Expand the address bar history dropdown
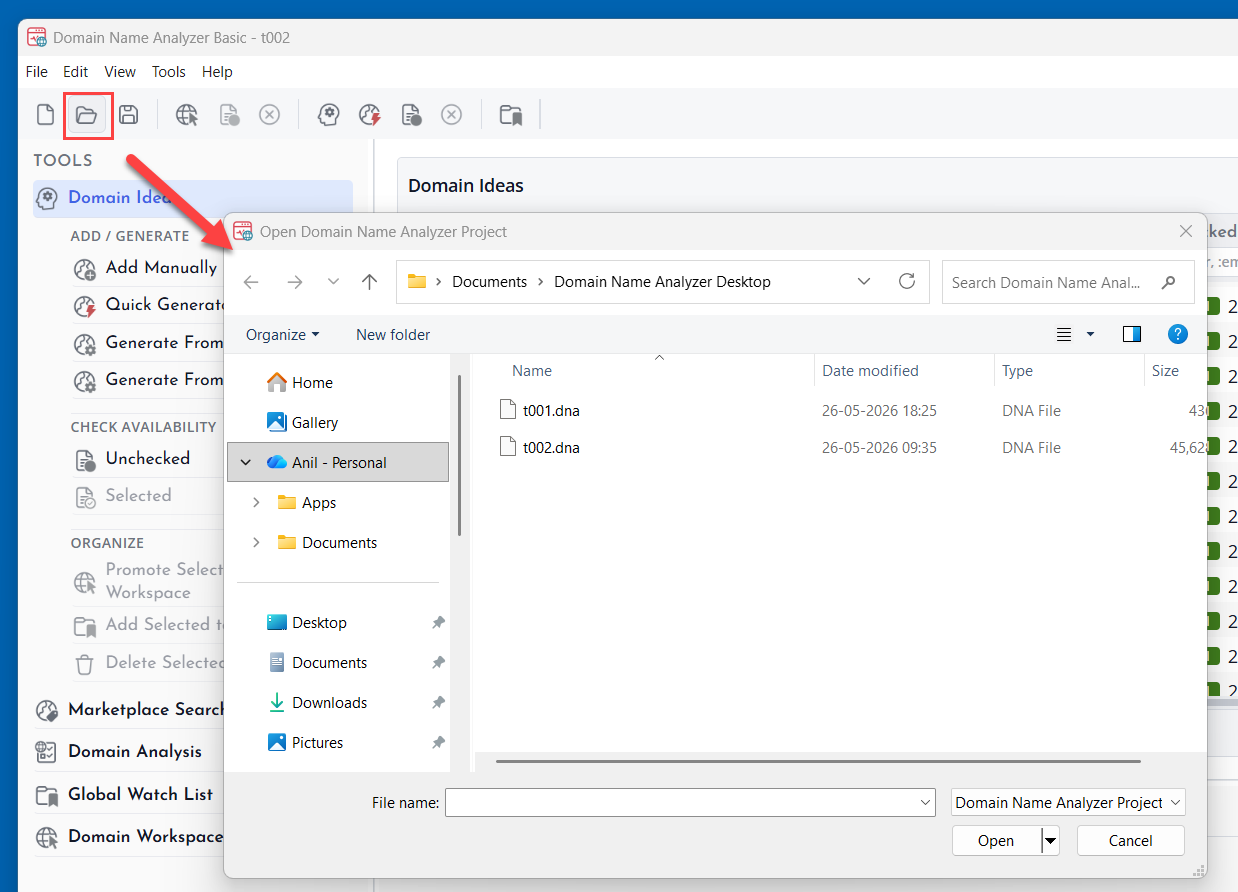The width and height of the screenshot is (1238, 892). [864, 282]
